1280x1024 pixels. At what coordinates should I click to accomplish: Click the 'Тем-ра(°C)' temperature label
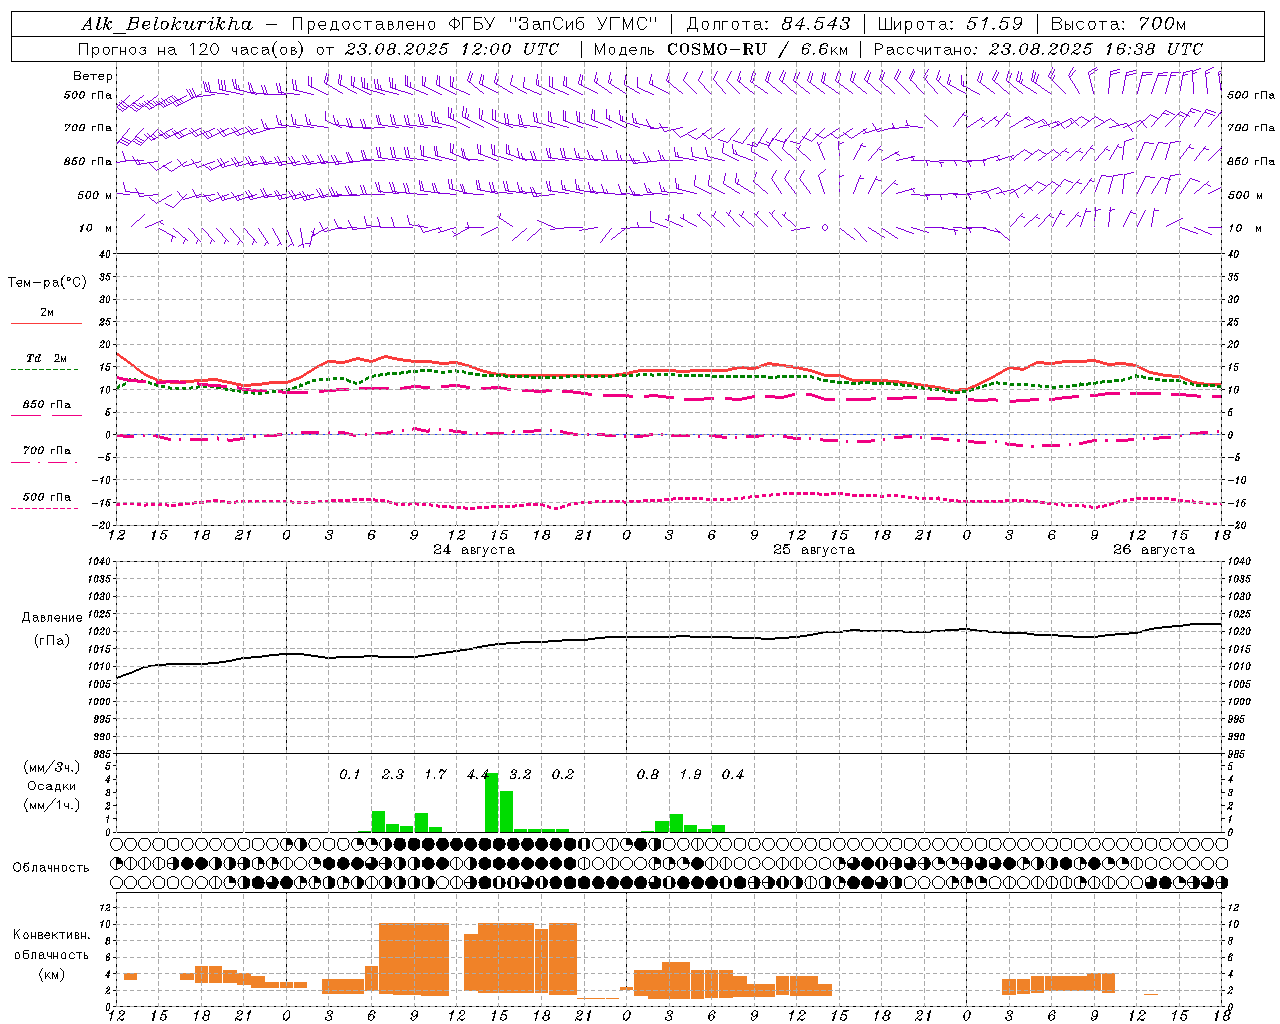[x=47, y=283]
